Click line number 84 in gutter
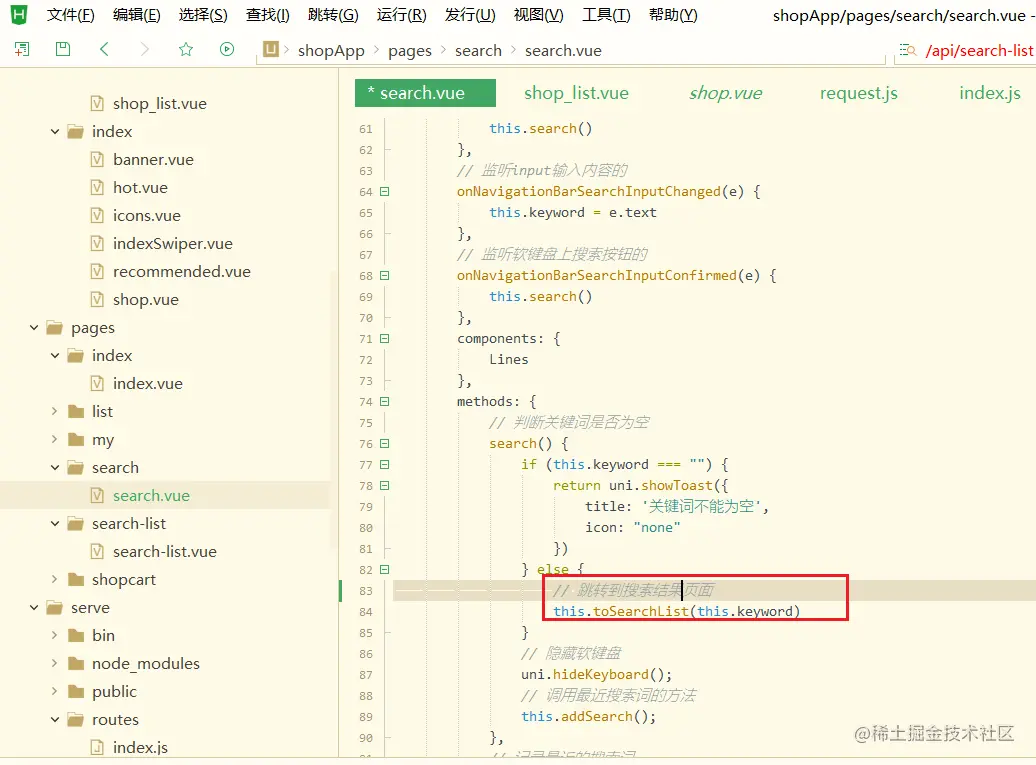The image size is (1036, 765). [x=366, y=612]
